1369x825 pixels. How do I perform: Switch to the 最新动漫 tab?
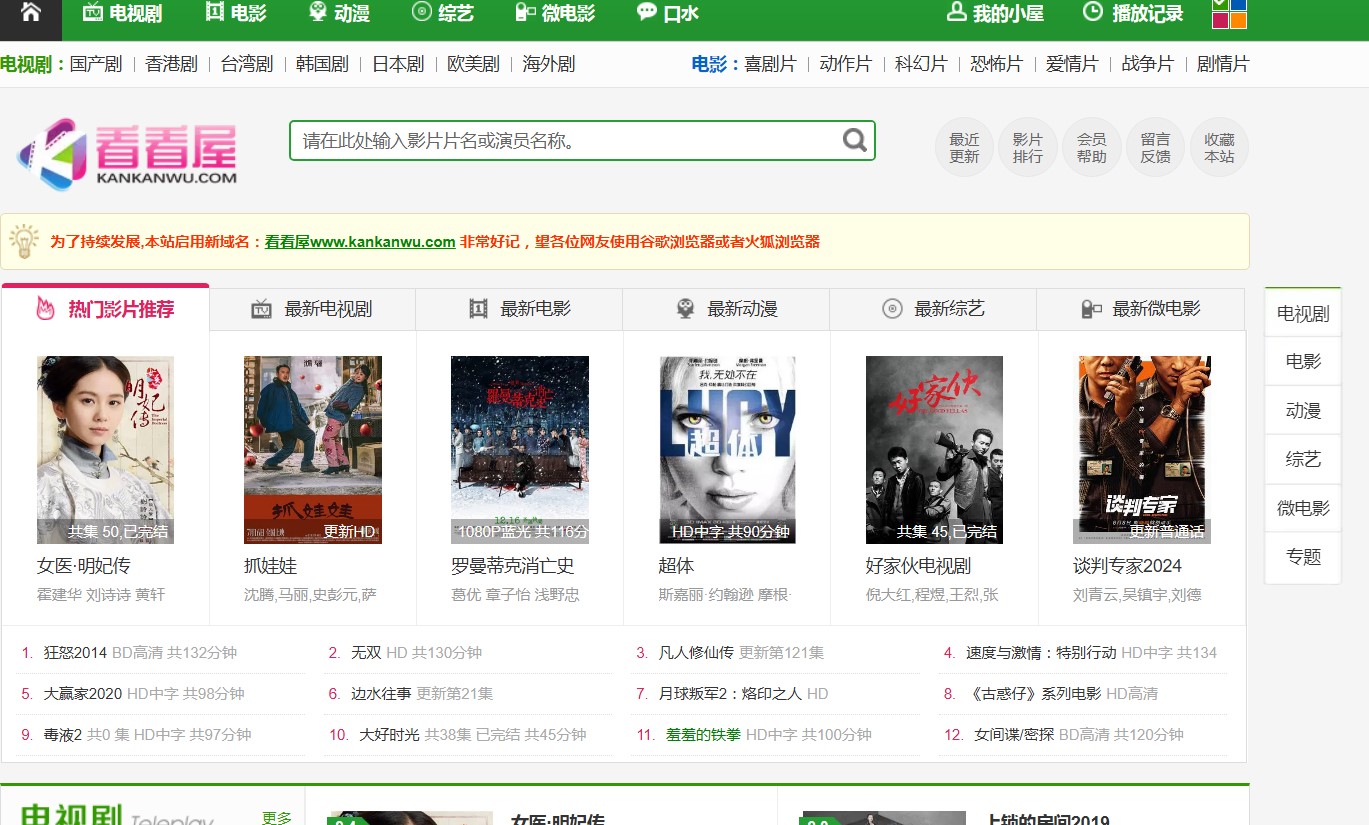tap(726, 309)
